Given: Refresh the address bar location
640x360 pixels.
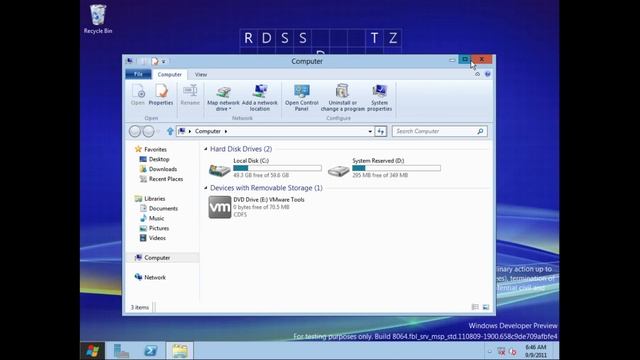Looking at the screenshot, I should pyautogui.click(x=380, y=131).
